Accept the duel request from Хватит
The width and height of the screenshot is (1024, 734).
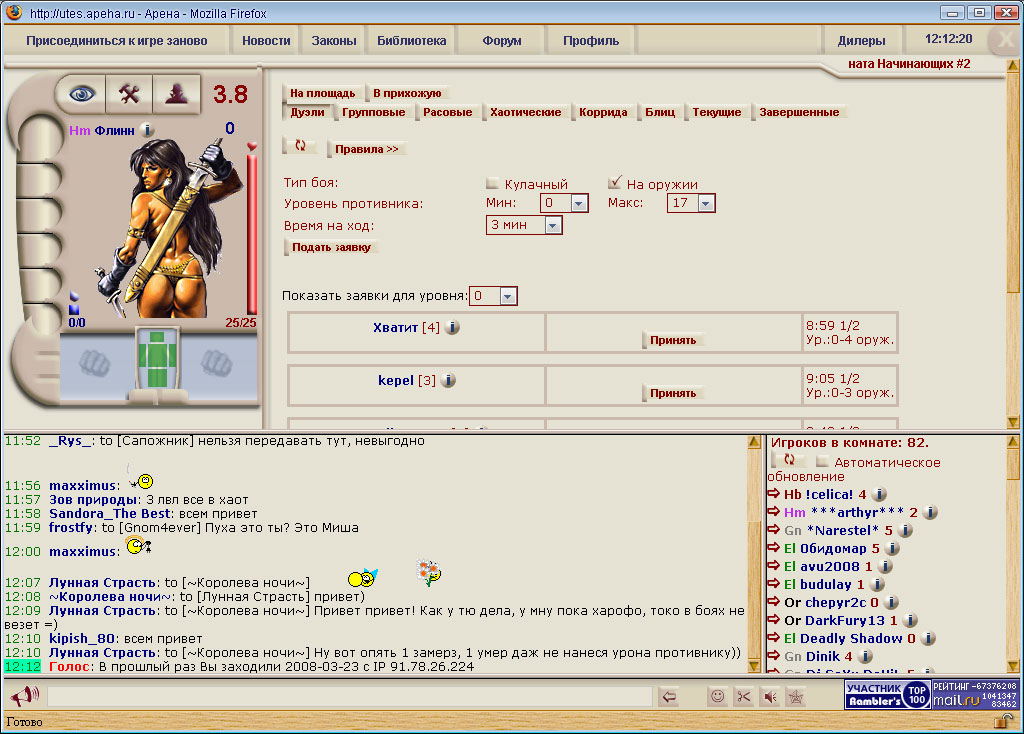pyautogui.click(x=673, y=340)
